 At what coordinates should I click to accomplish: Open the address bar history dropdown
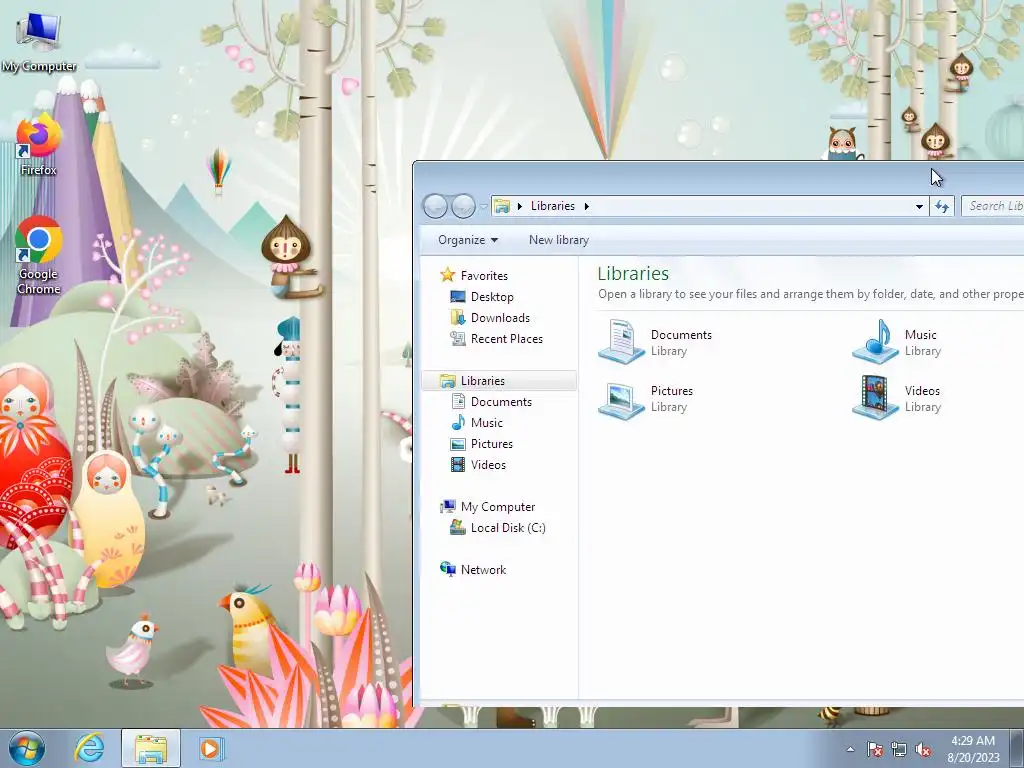pos(920,206)
